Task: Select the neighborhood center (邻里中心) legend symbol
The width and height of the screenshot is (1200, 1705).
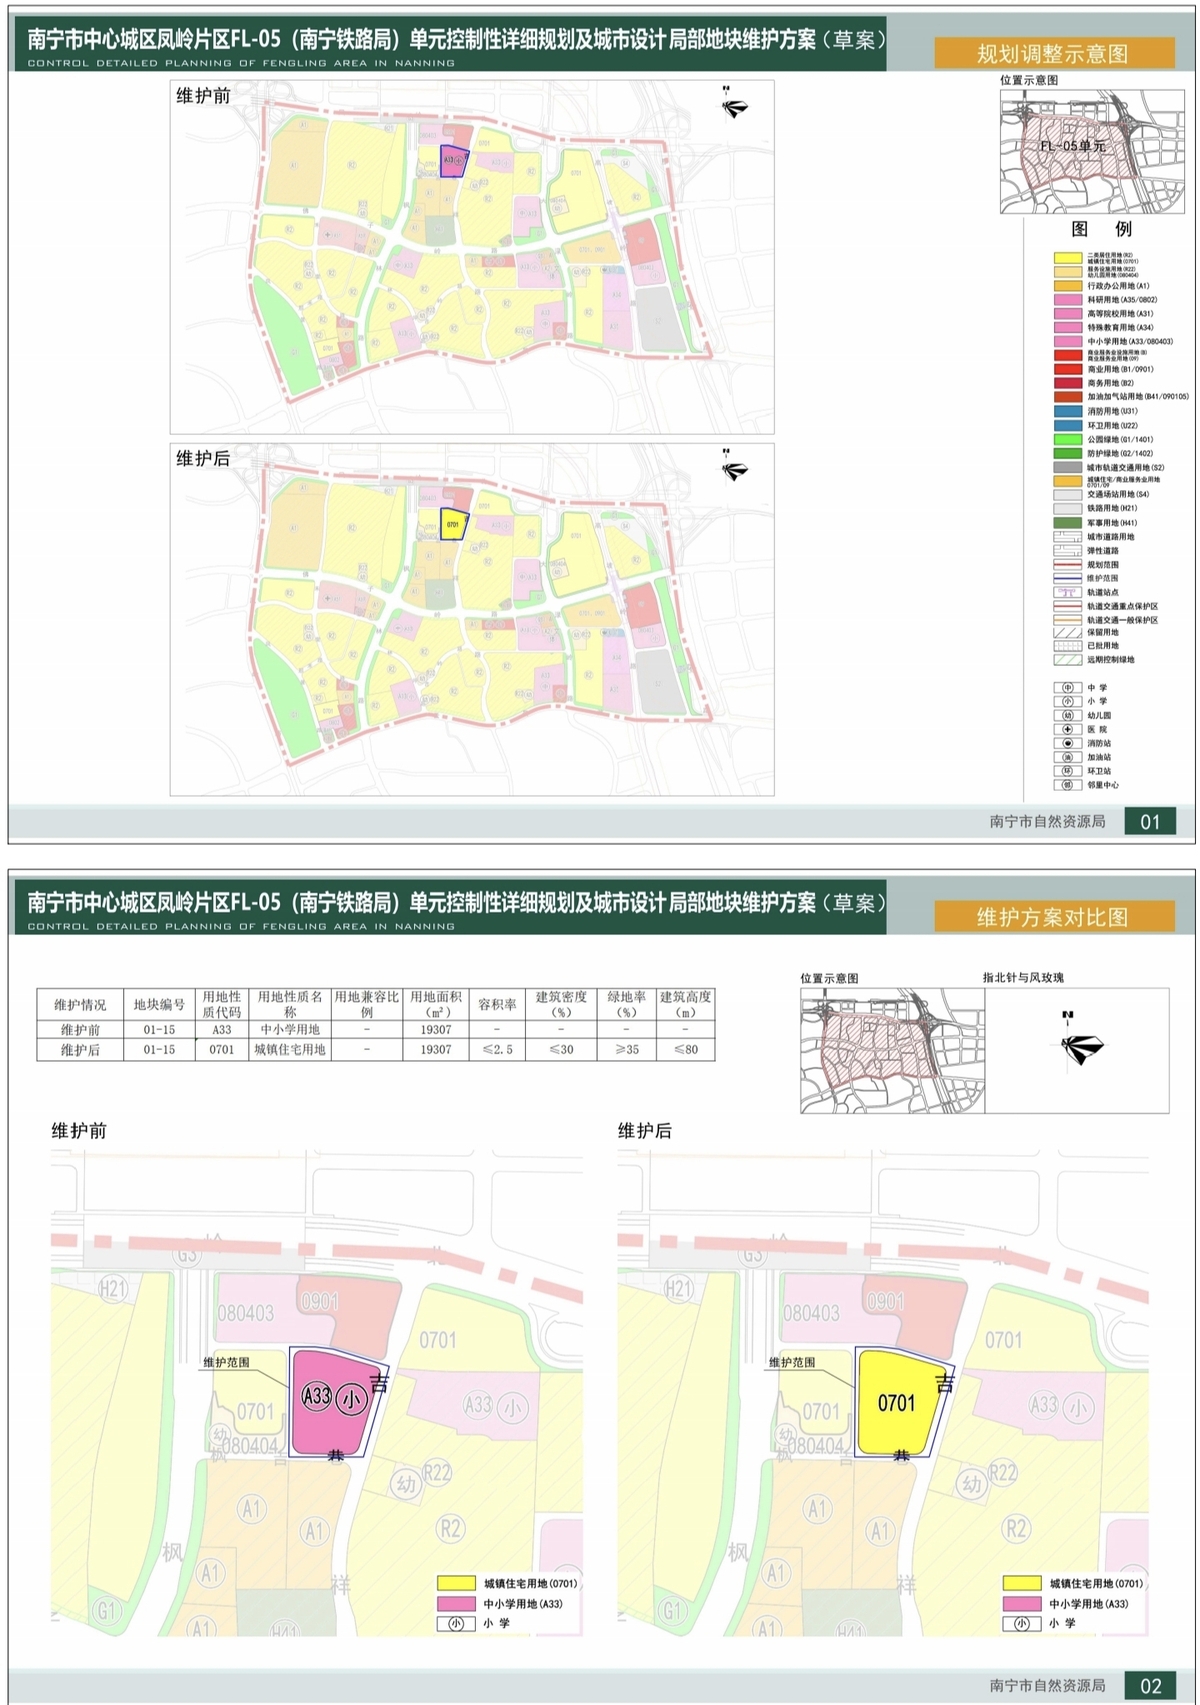Action: coord(1067,786)
